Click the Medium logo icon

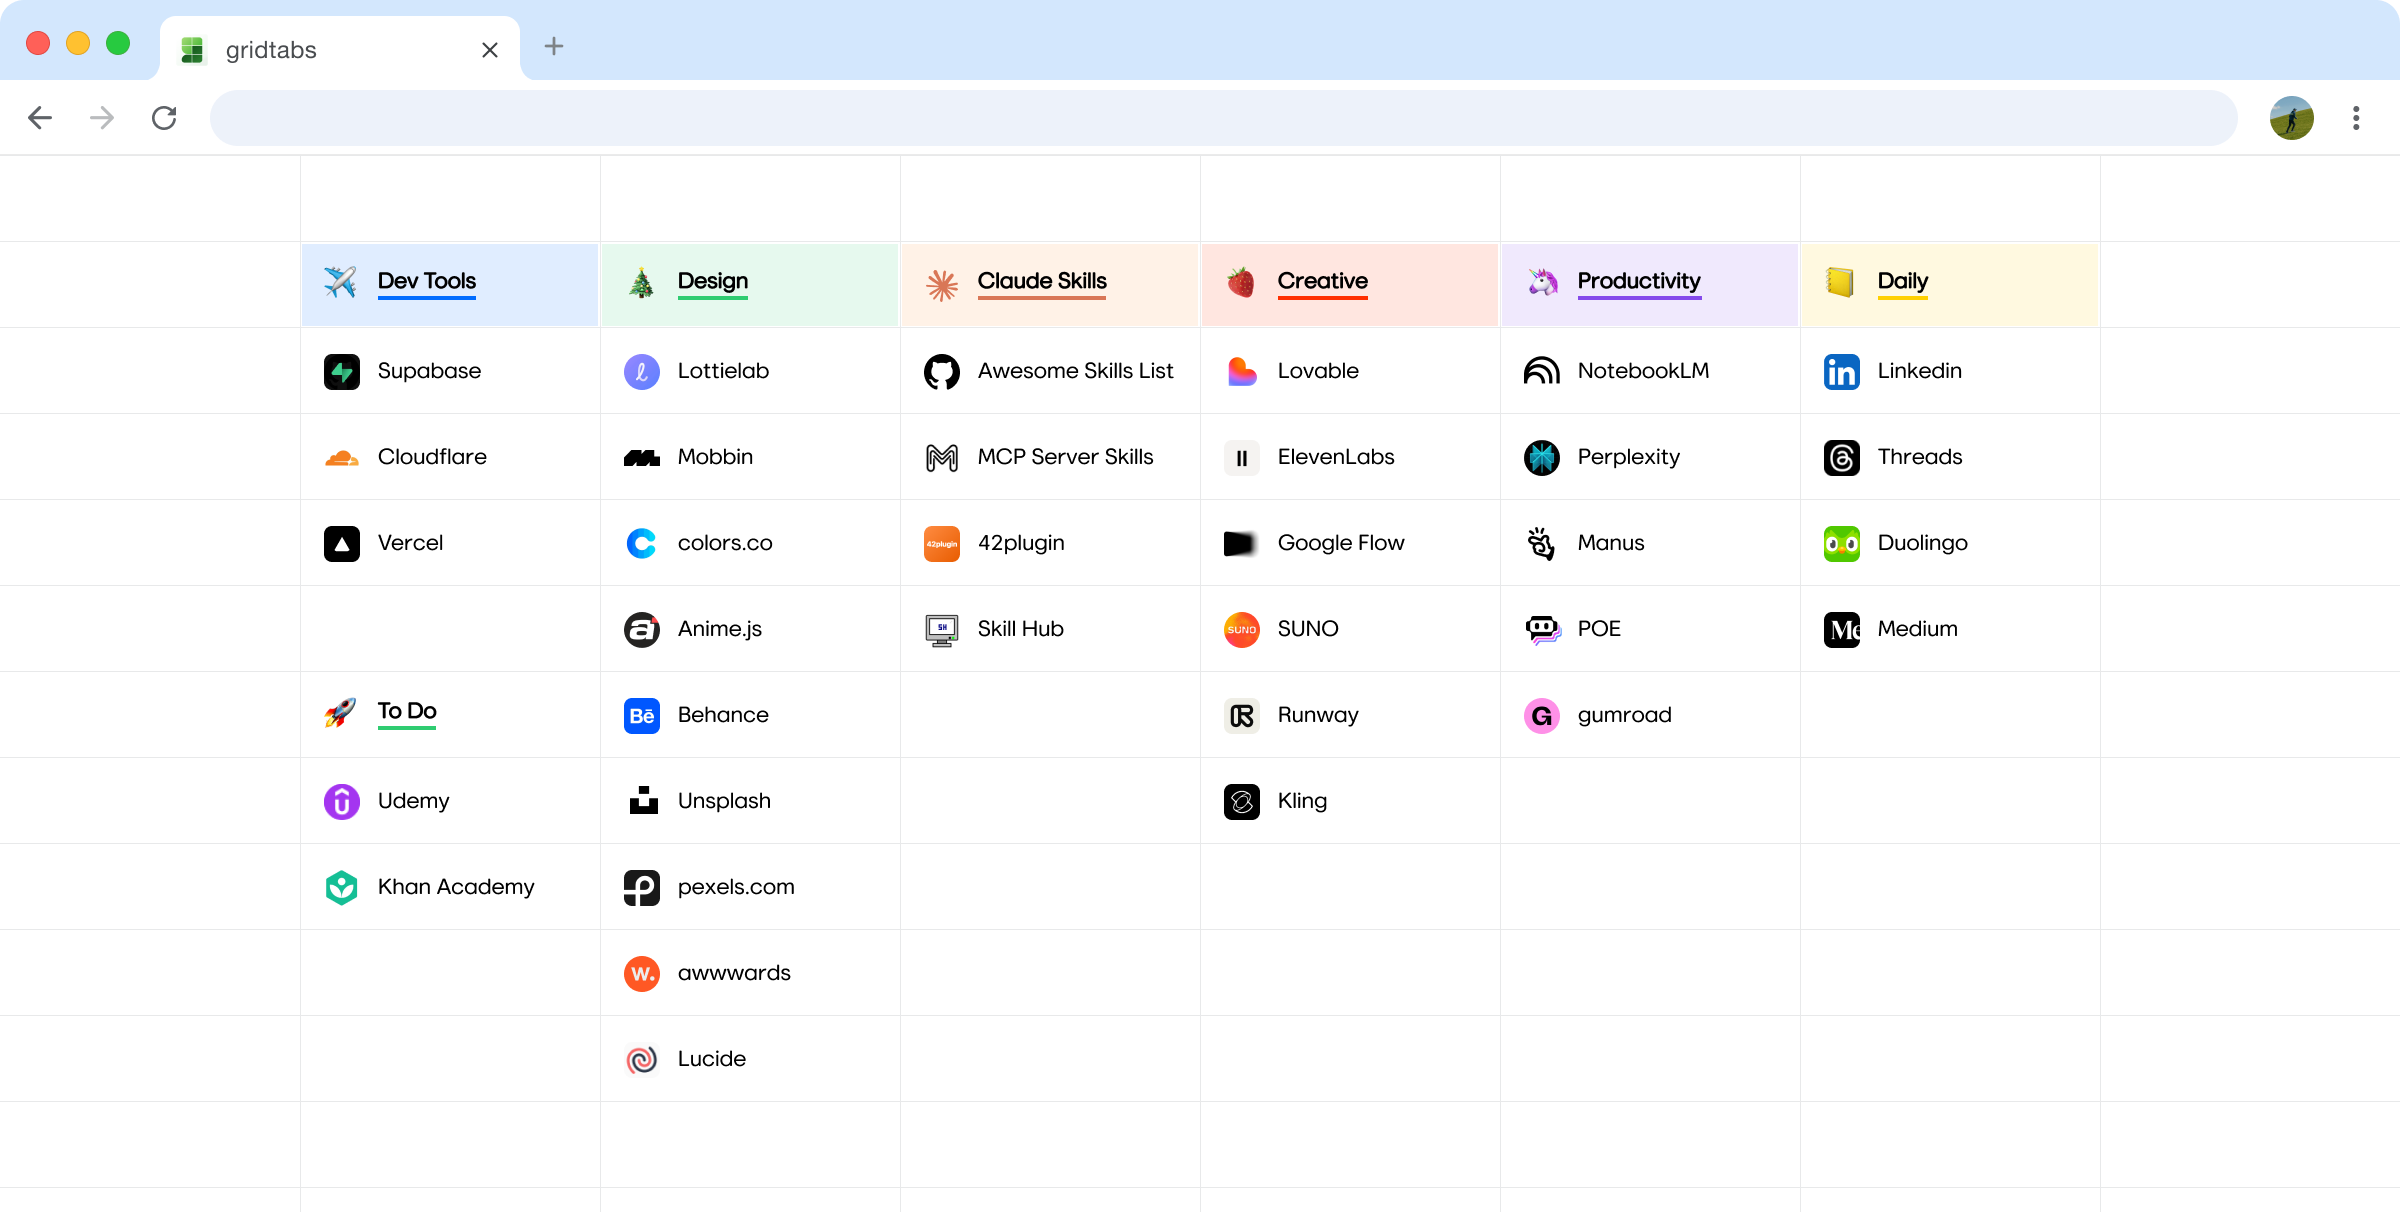click(1842, 630)
